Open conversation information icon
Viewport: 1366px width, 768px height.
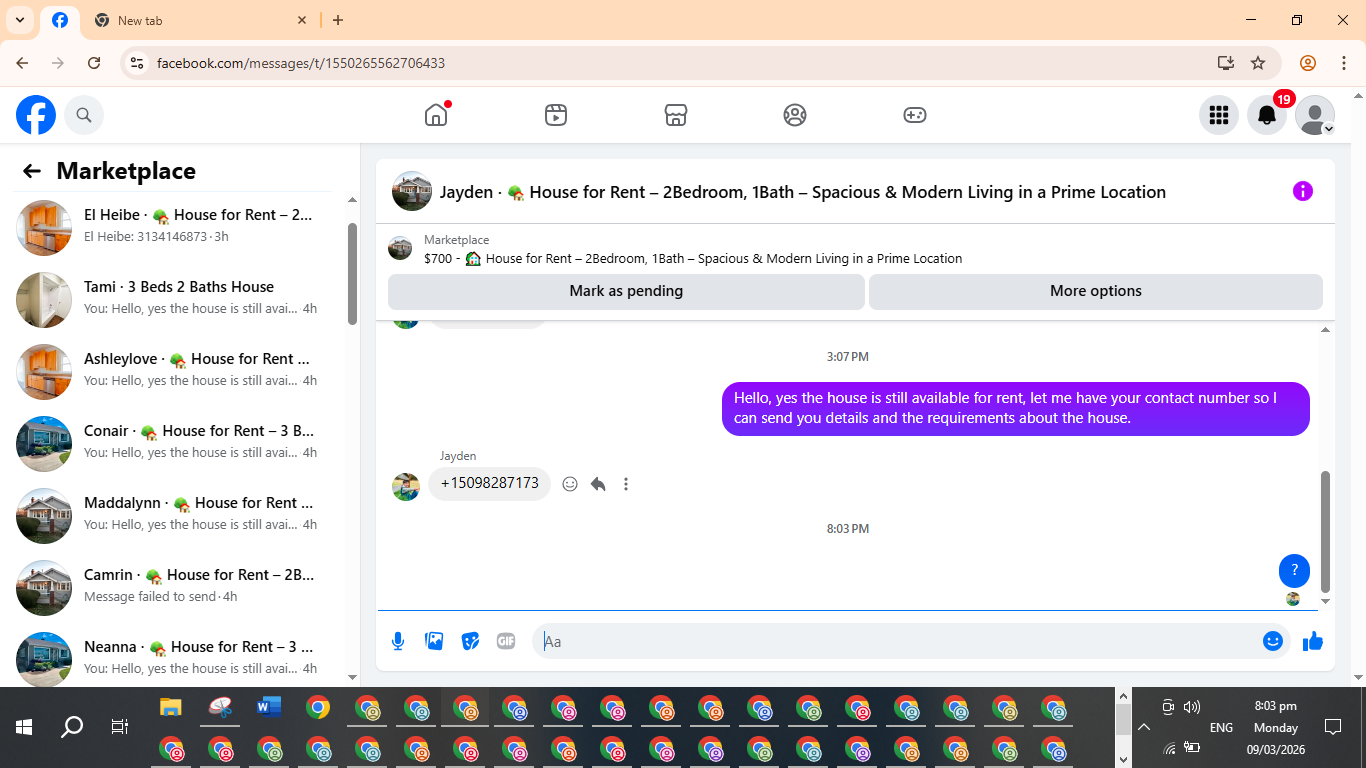click(x=1302, y=191)
